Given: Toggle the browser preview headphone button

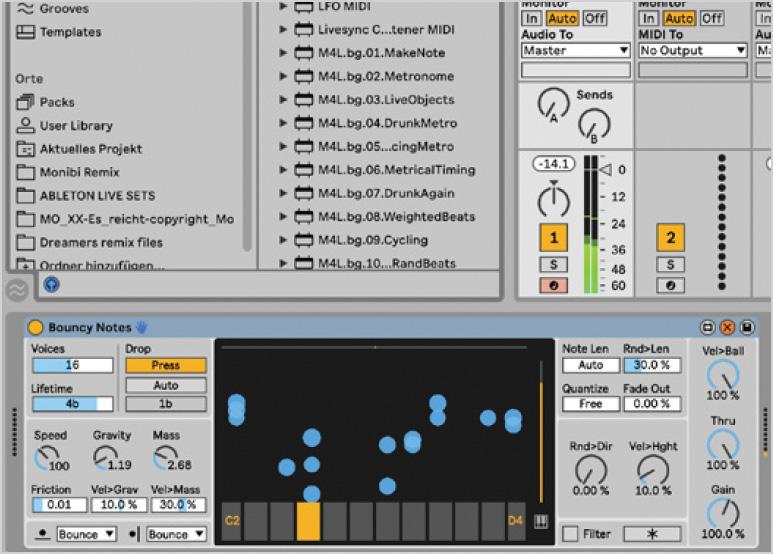Looking at the screenshot, I should pyautogui.click(x=51, y=284).
